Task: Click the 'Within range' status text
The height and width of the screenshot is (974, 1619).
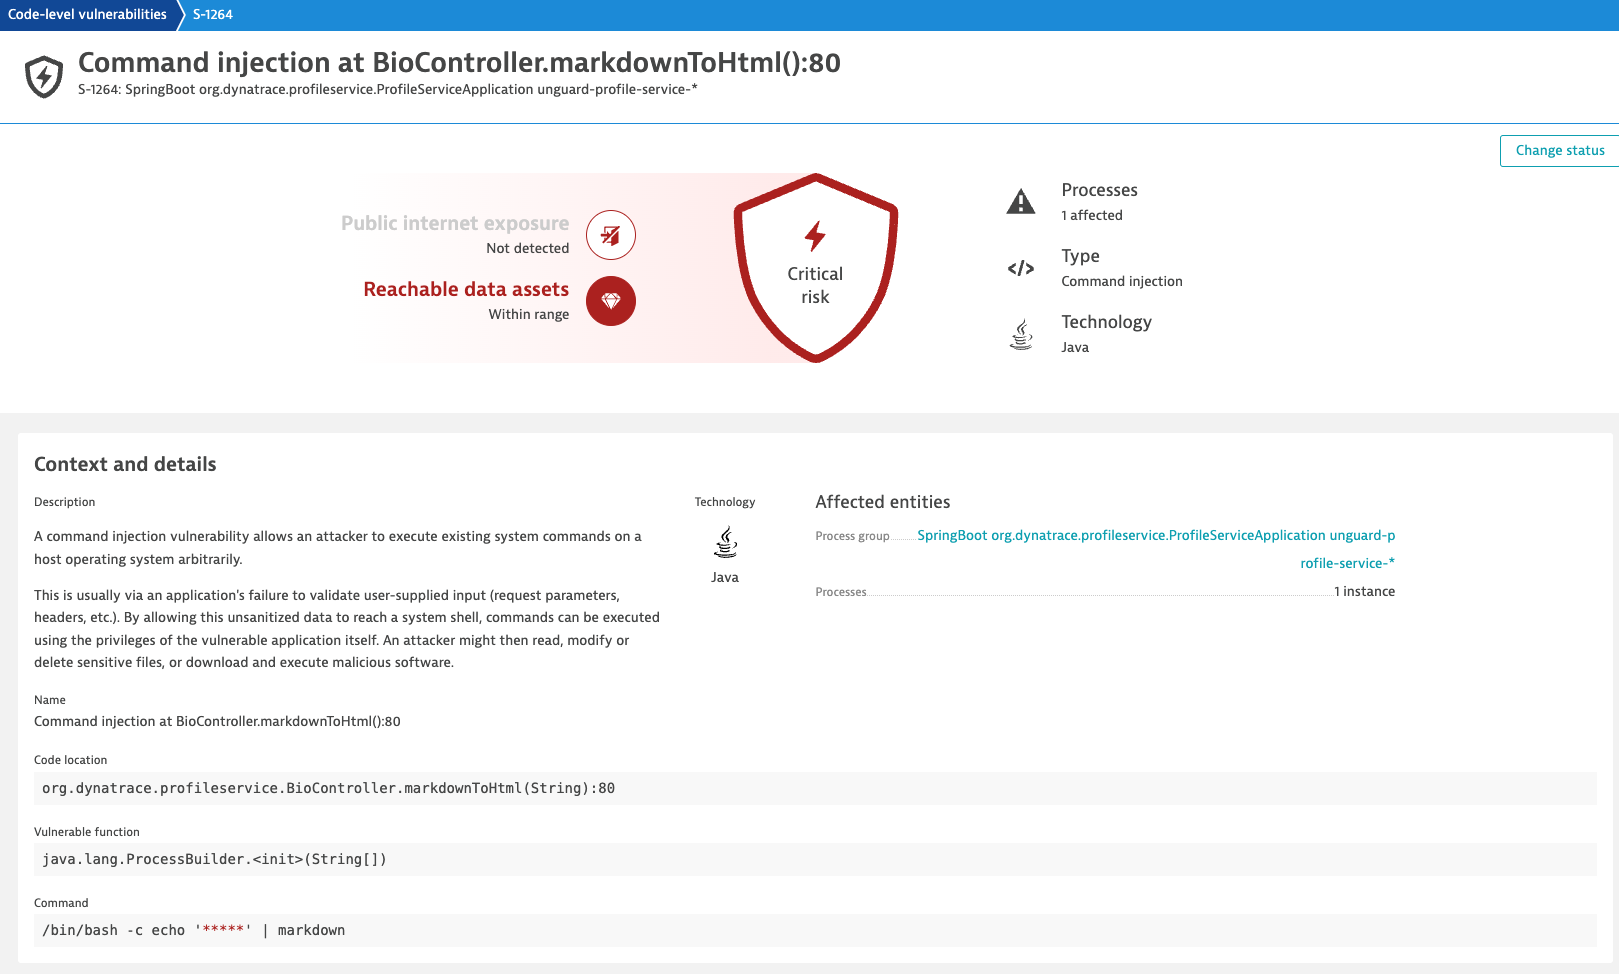Action: (x=529, y=314)
